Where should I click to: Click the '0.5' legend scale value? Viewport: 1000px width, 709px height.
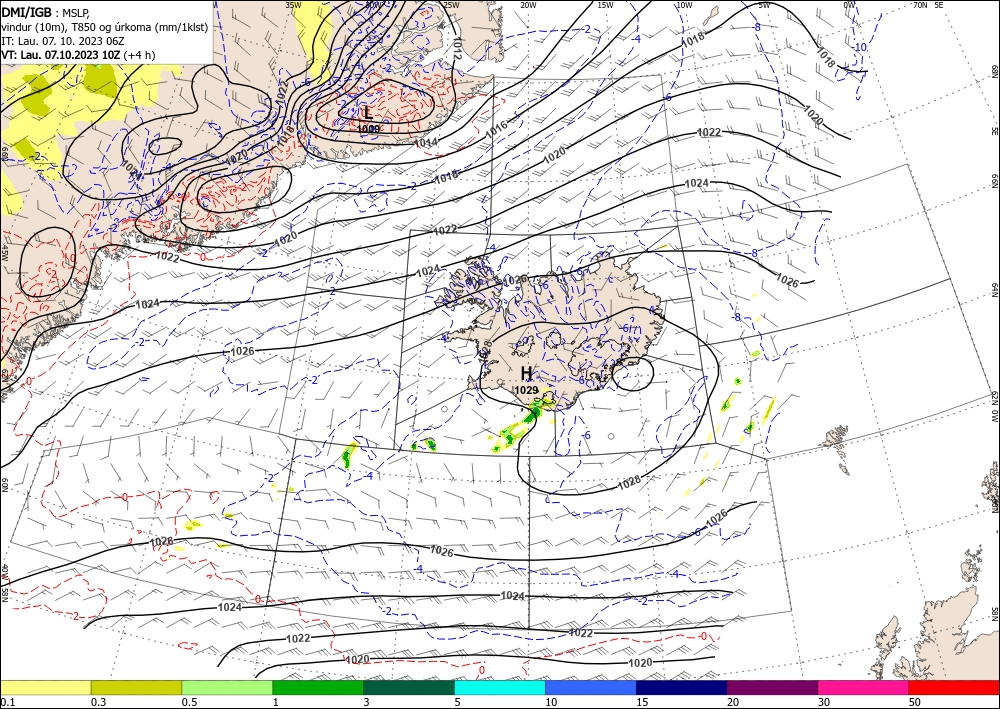click(189, 702)
